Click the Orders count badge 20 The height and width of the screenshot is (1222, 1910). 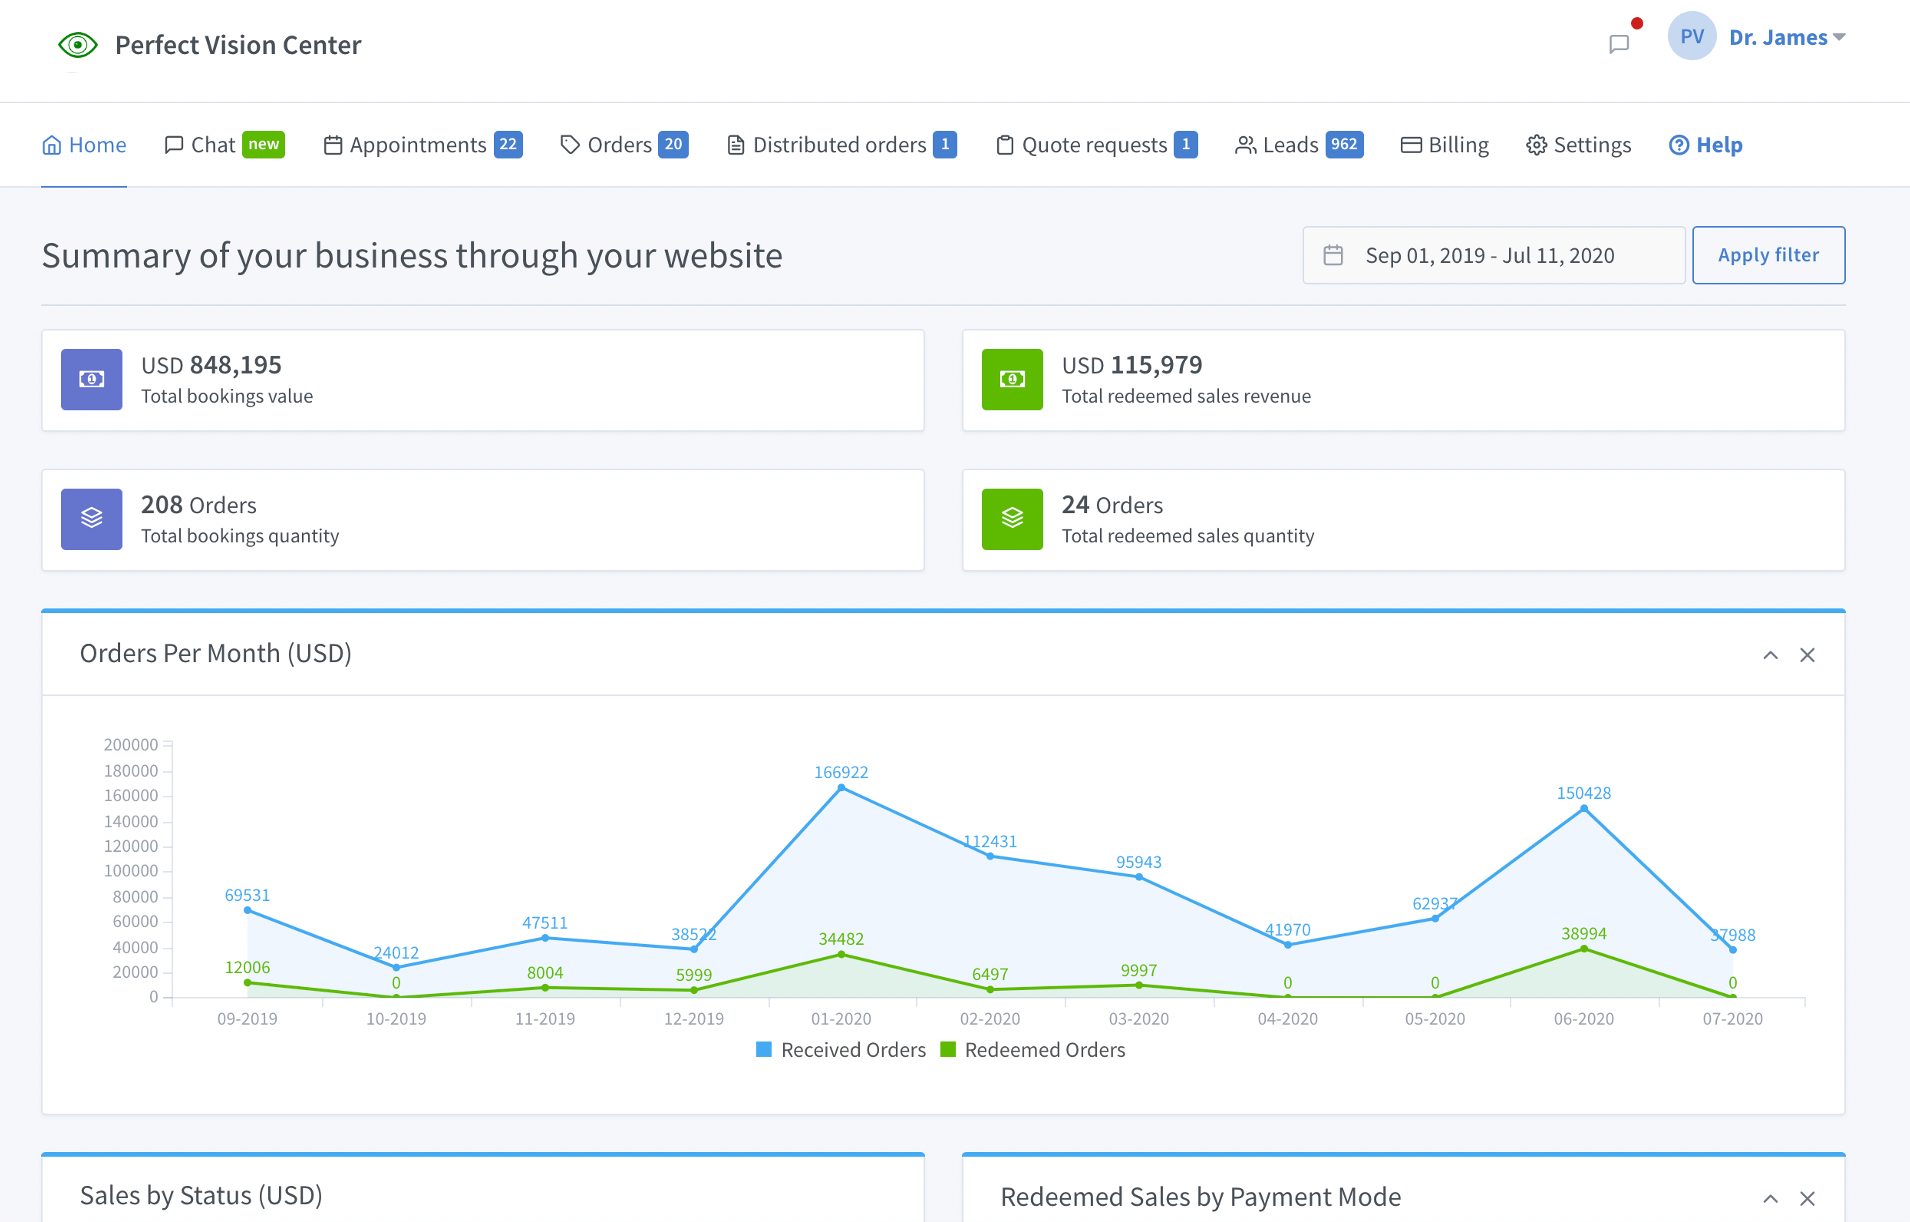[x=674, y=145]
